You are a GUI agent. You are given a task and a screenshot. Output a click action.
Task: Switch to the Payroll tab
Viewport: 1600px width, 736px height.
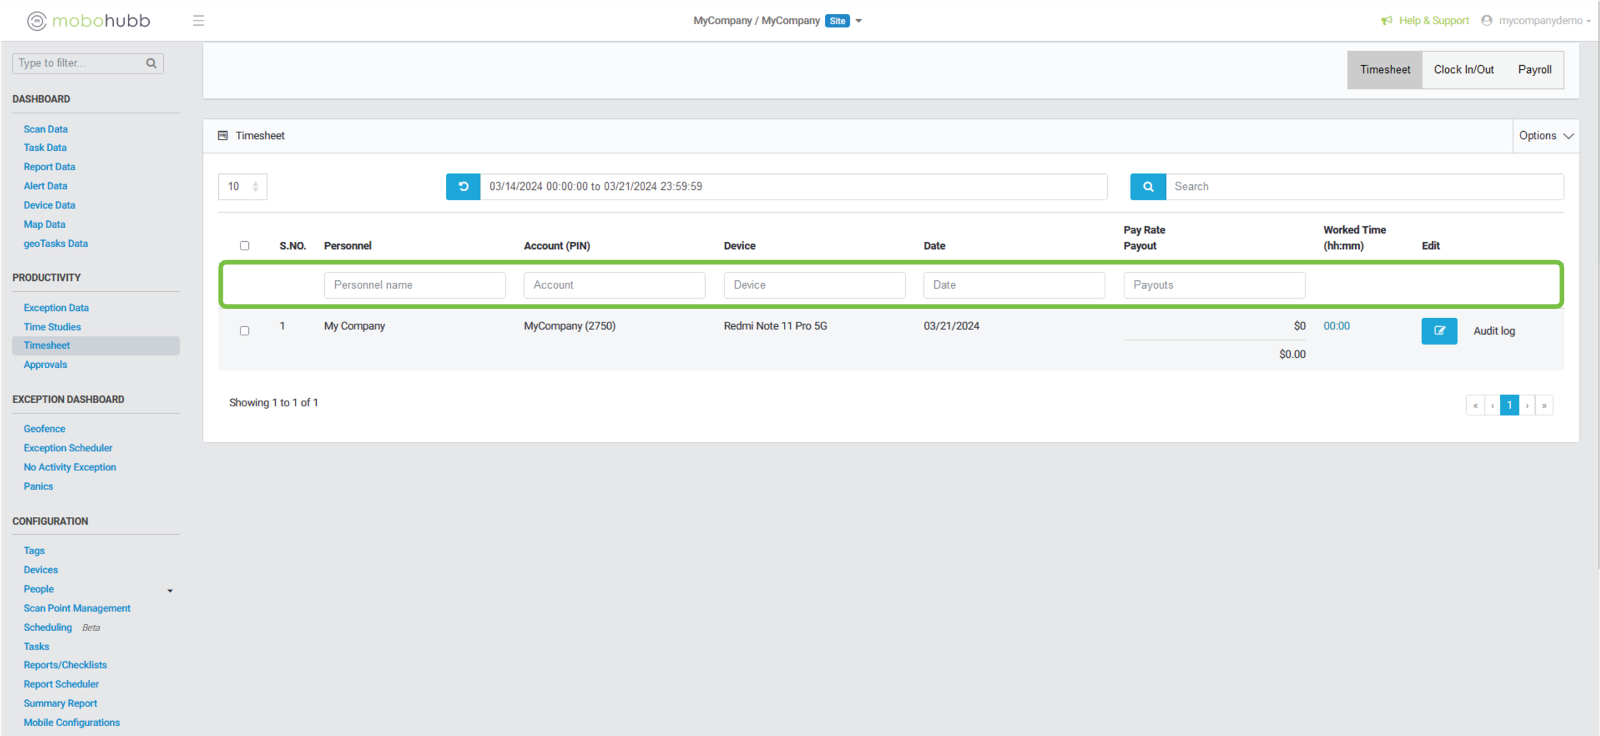coord(1534,70)
